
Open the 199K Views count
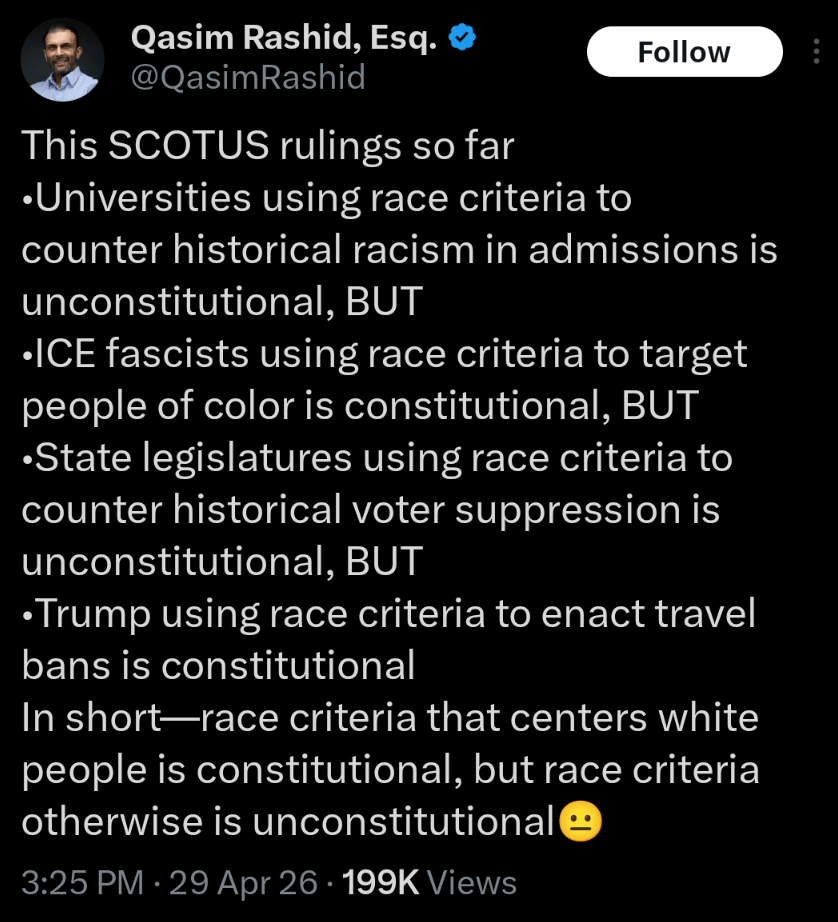(429, 883)
